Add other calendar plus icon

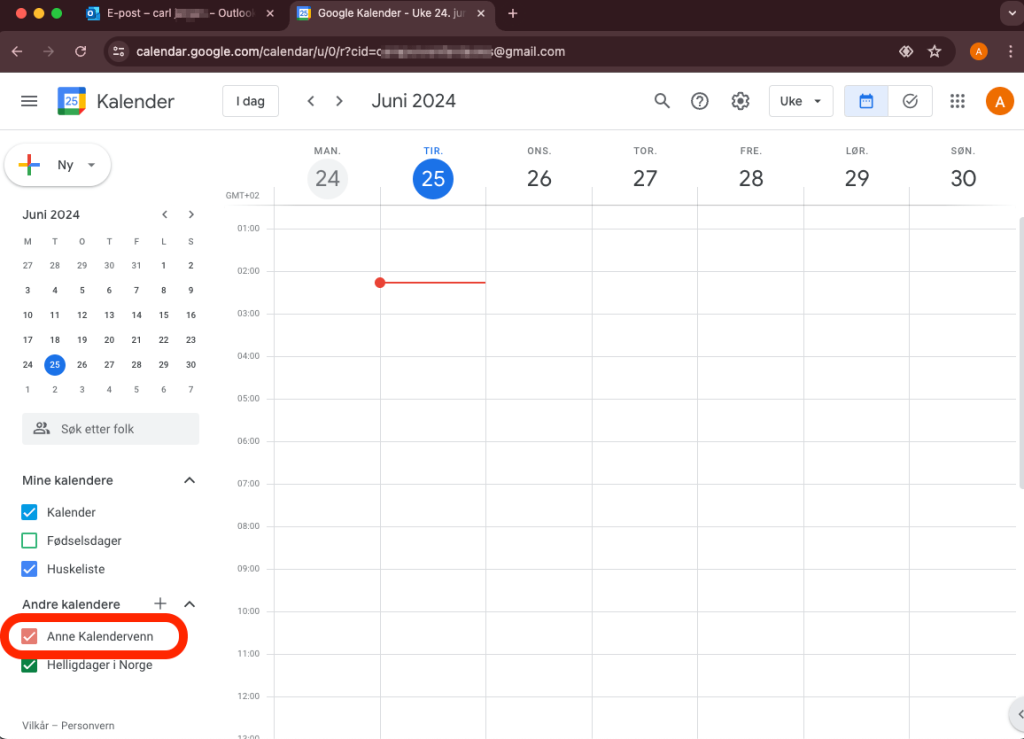click(160, 604)
